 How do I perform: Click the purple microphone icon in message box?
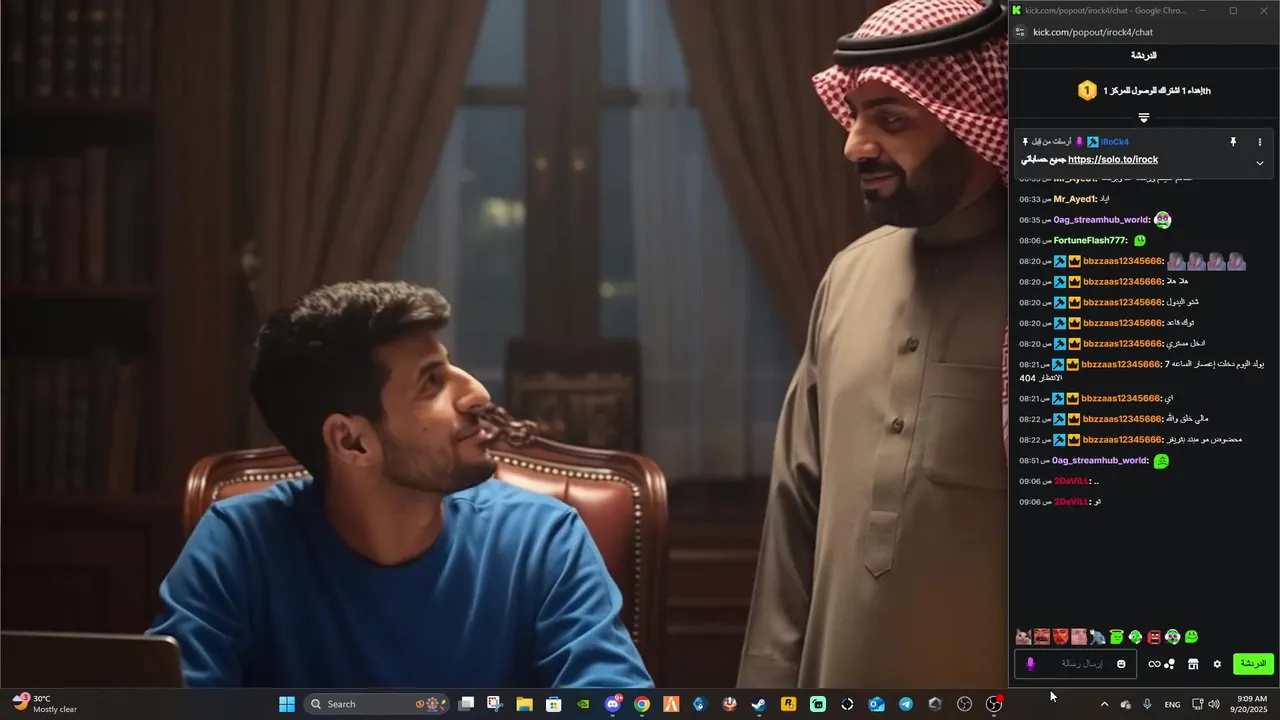(x=1030, y=664)
